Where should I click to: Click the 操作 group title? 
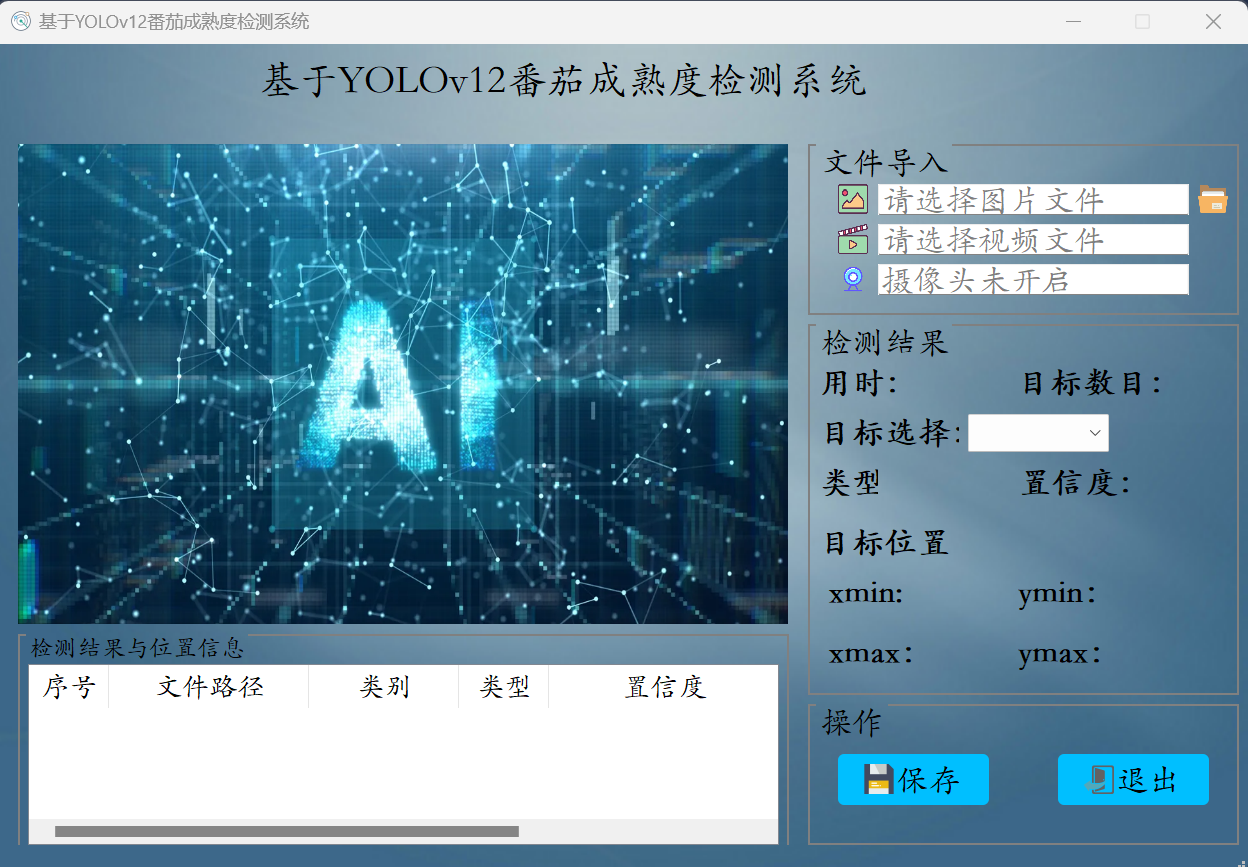click(852, 722)
